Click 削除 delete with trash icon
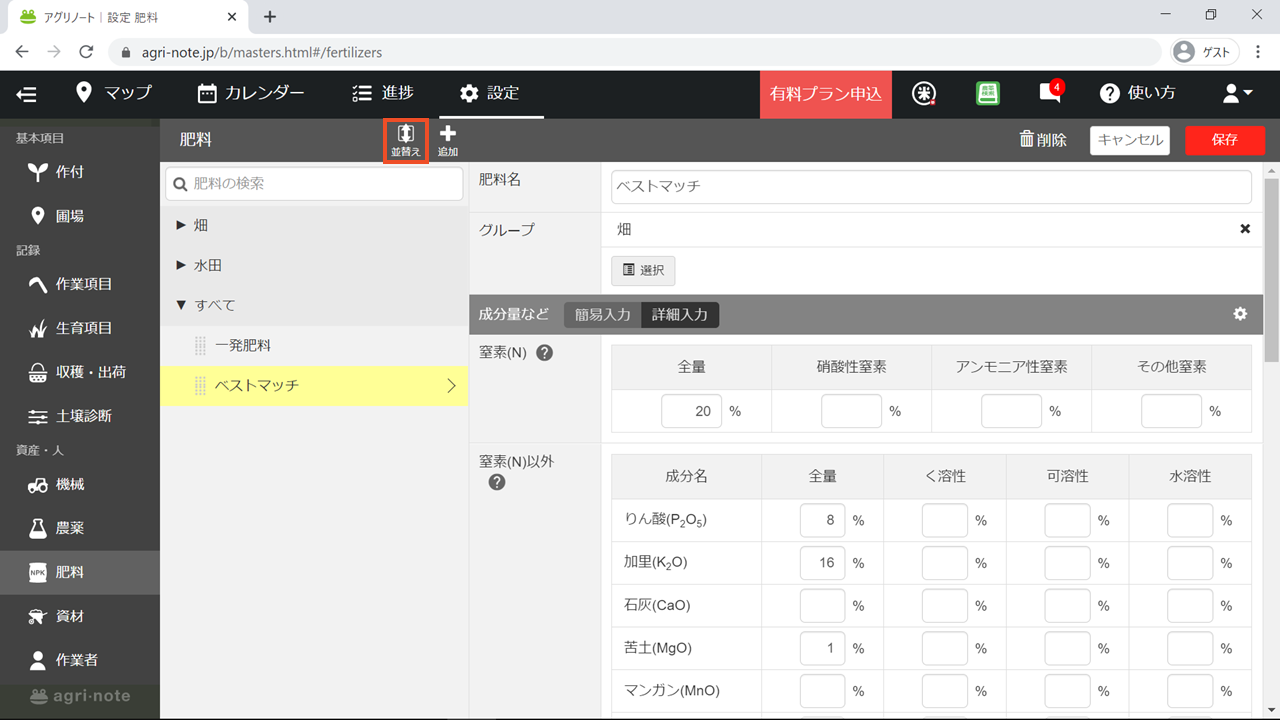 1043,140
